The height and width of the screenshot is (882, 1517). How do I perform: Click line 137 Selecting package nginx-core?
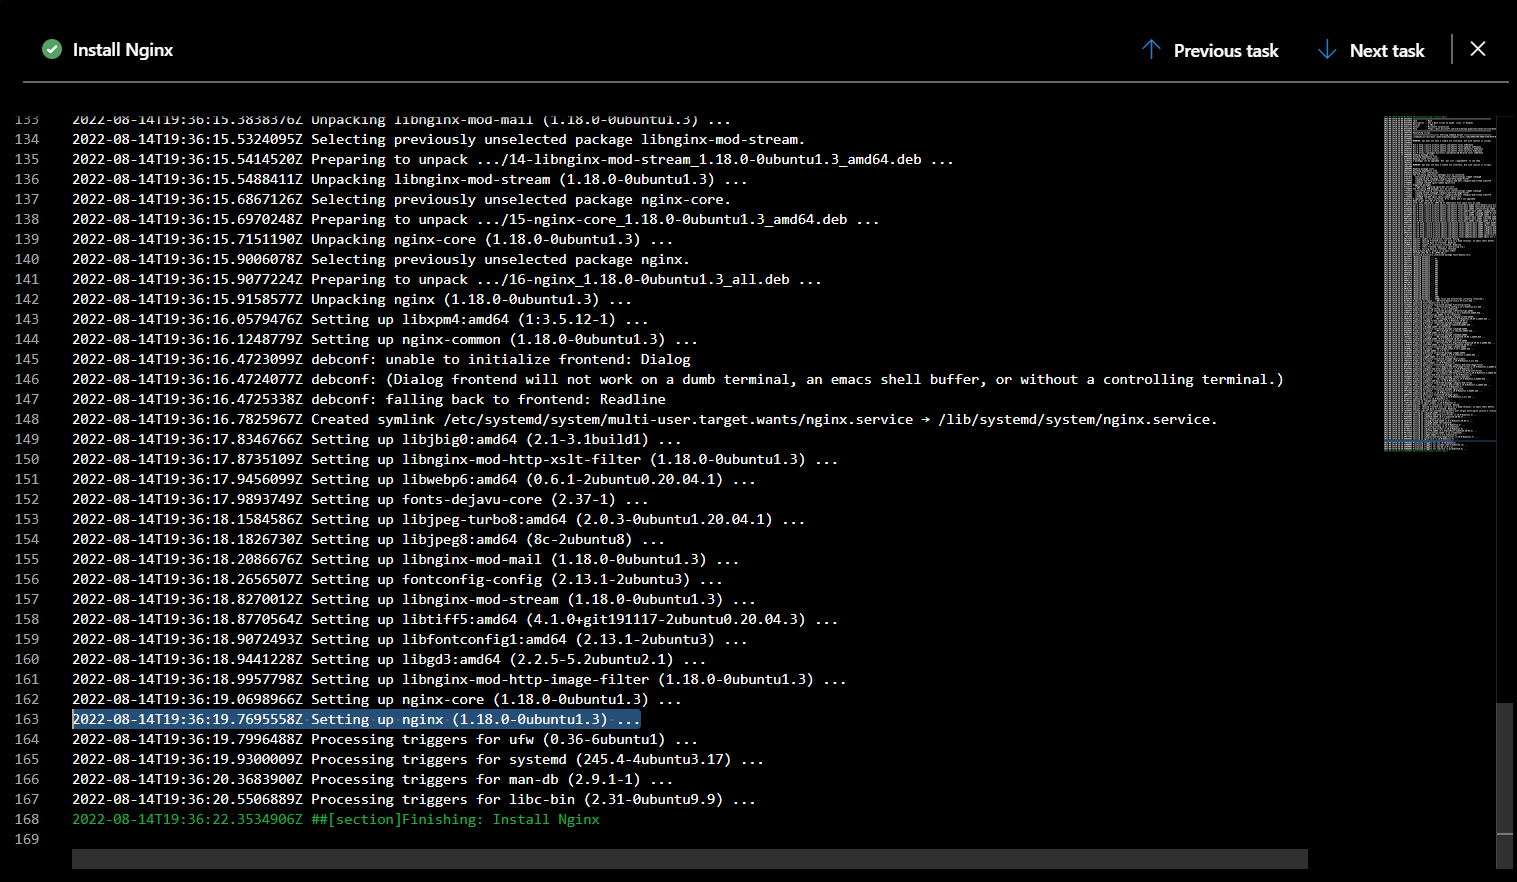coord(401,199)
